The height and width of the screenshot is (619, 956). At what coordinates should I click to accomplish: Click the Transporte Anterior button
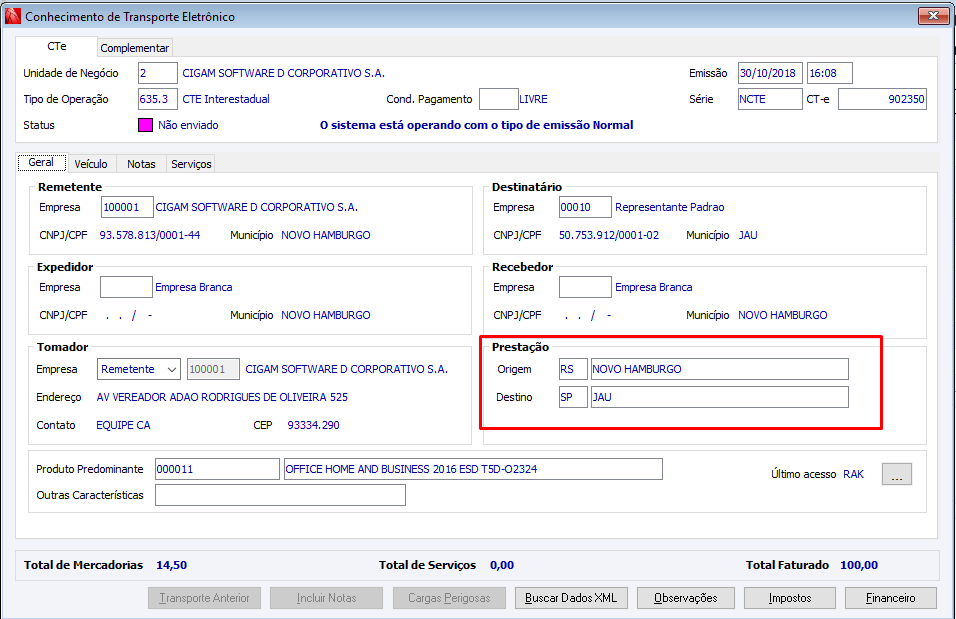click(x=204, y=598)
